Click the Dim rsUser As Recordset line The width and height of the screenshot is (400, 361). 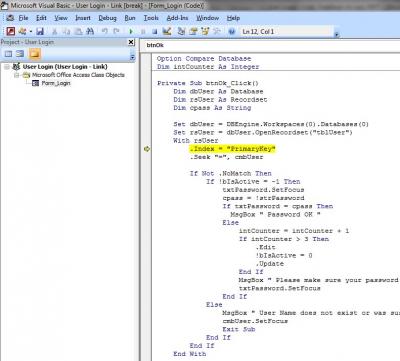220,99
